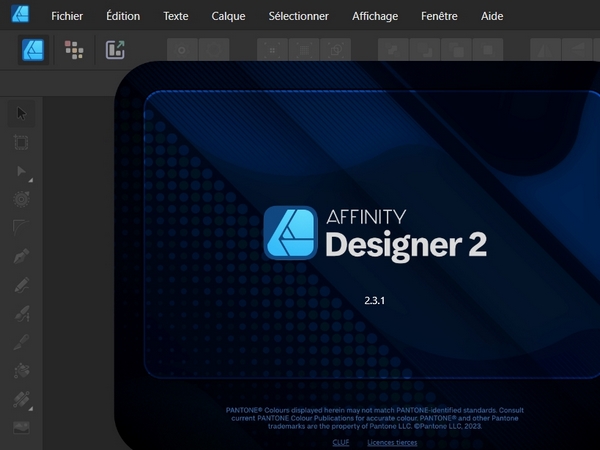Select the Shape Builder tool
Image resolution: width=600 pixels, height=450 pixels.
tap(21, 370)
